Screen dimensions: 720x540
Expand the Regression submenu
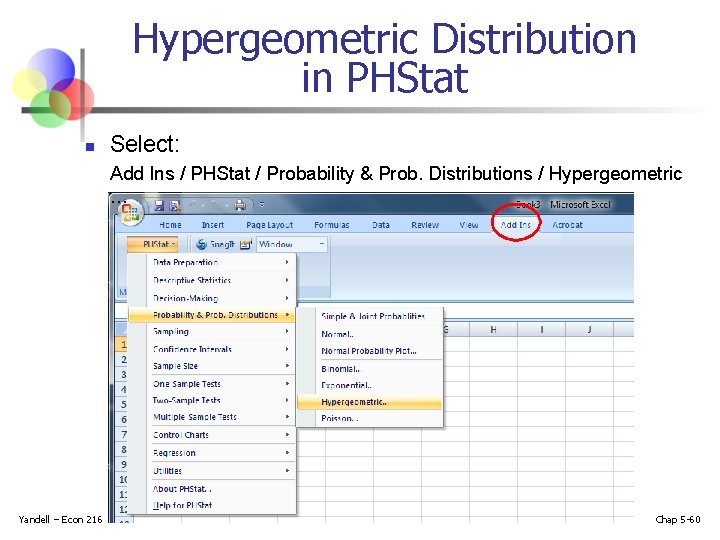click(212, 453)
